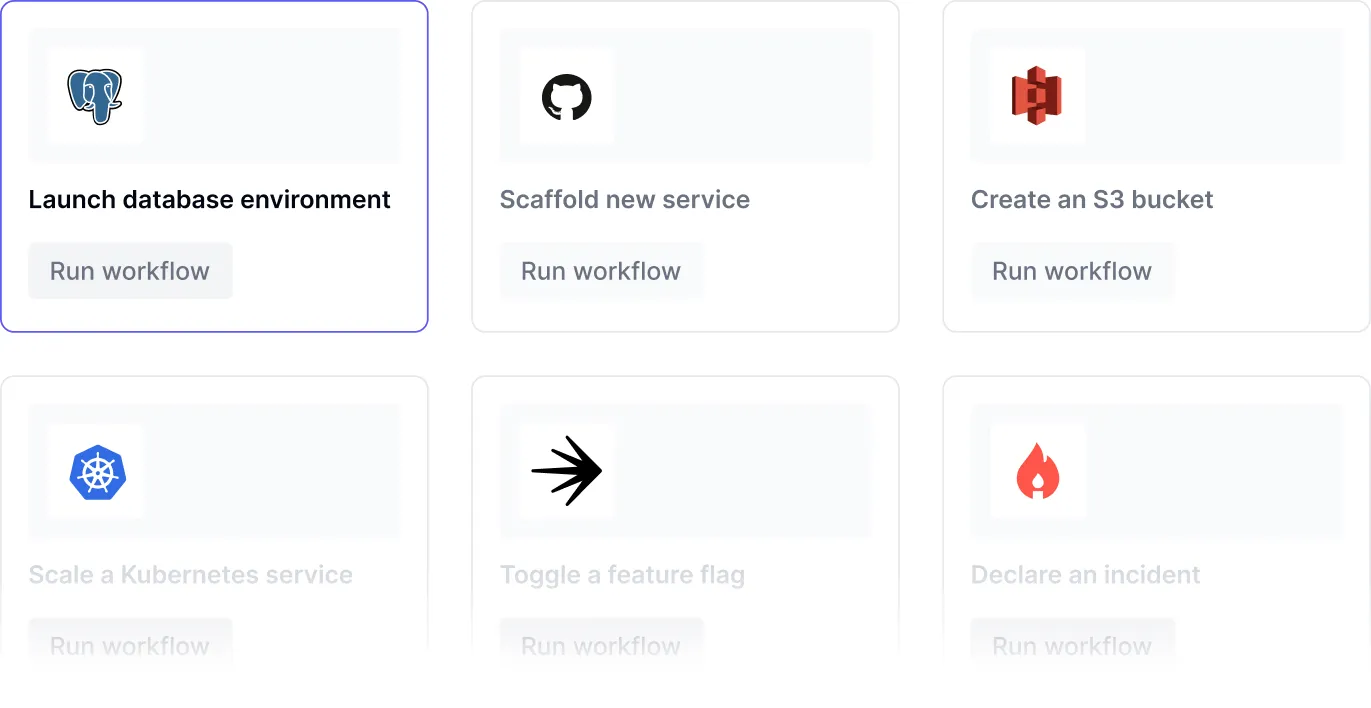1371x708 pixels.
Task: Click the GitHub icon thumbnail tile
Action: [566, 95]
